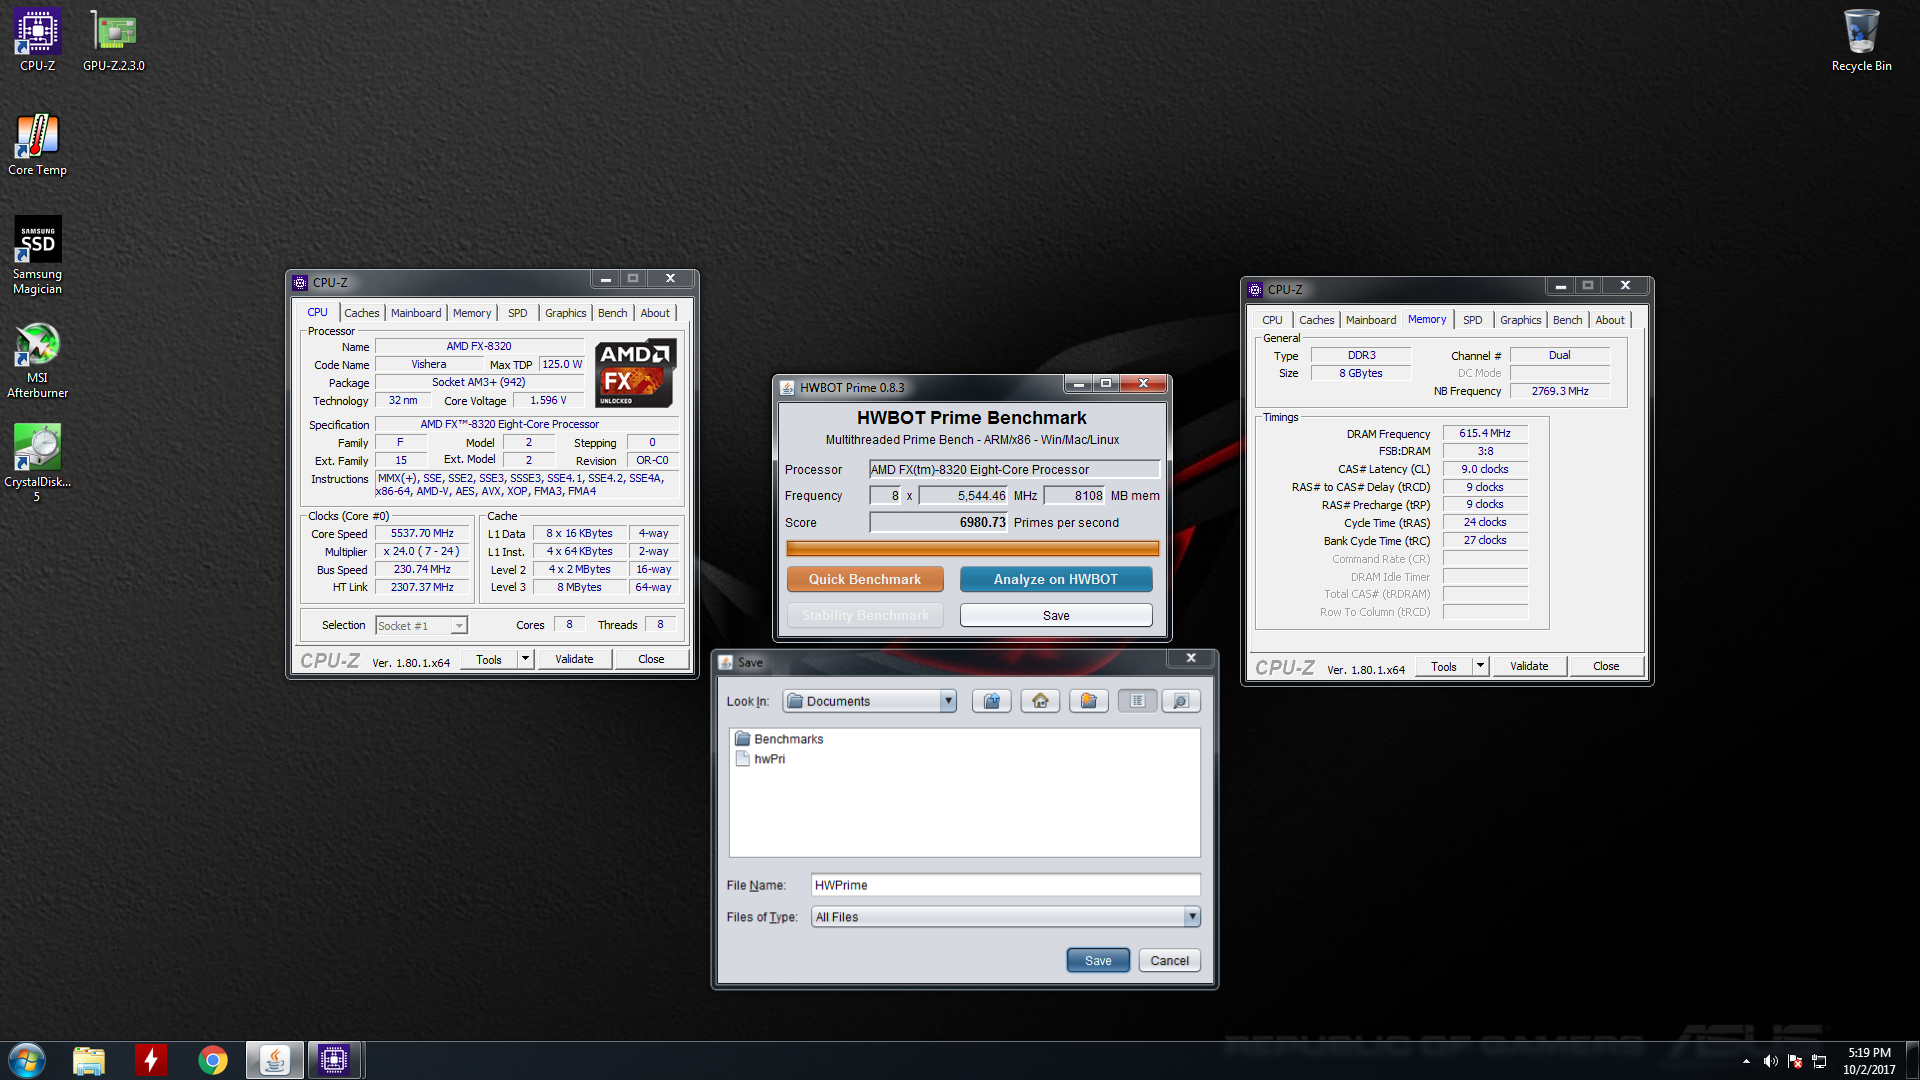
Task: Open About tab in left CPU-Z window
Action: click(x=656, y=313)
